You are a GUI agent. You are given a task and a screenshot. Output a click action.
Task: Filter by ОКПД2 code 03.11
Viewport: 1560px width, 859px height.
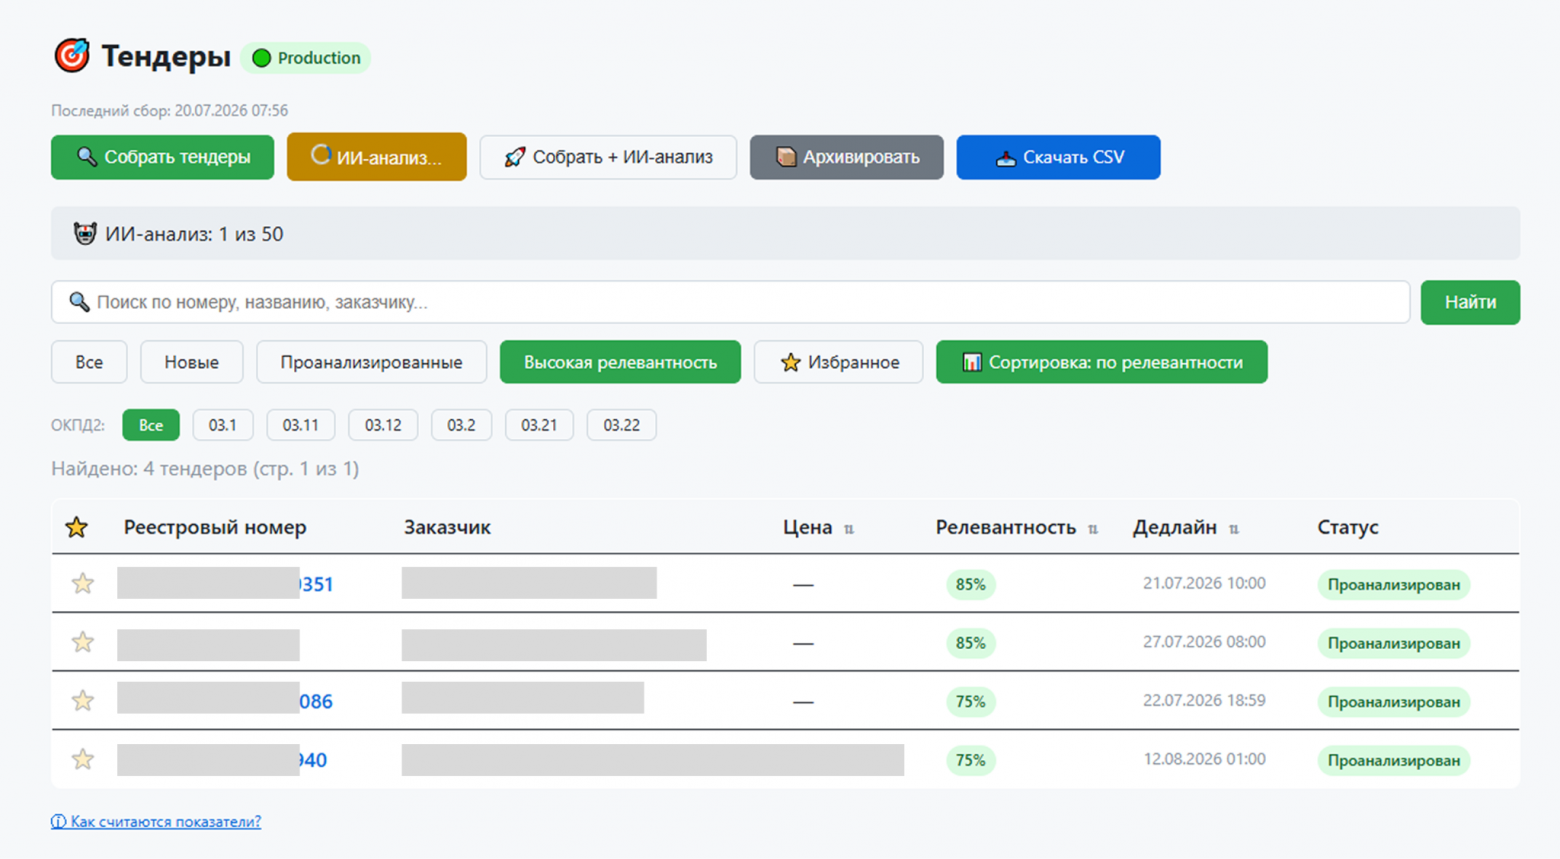(x=300, y=425)
